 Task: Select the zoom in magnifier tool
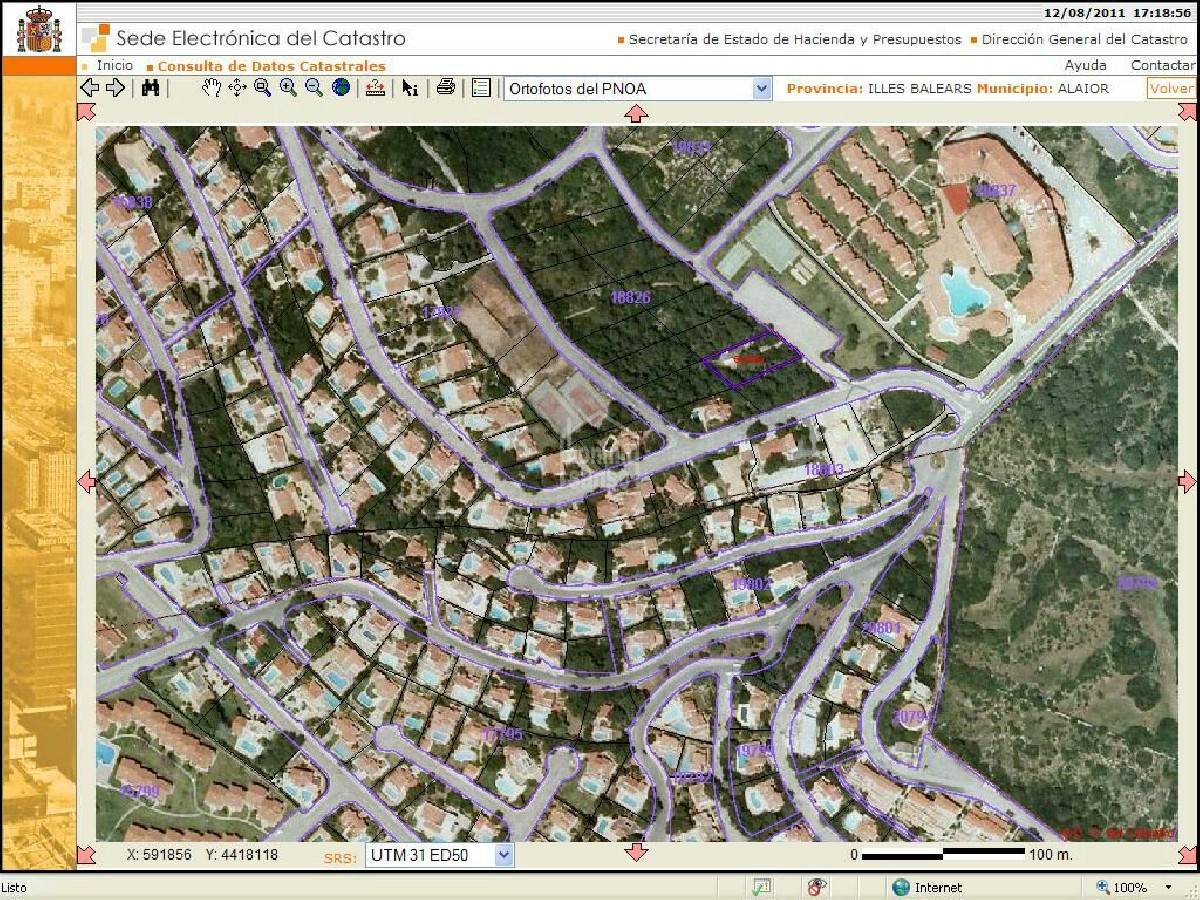click(x=288, y=88)
